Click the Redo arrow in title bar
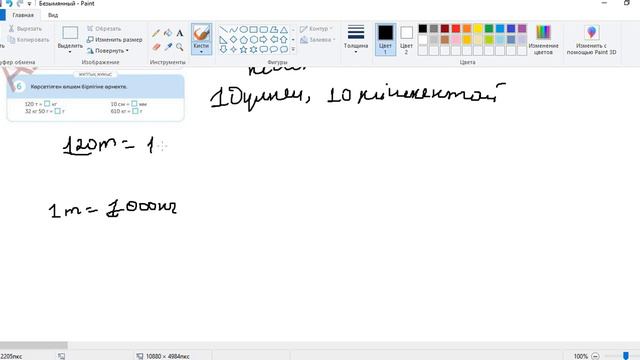The width and height of the screenshot is (640, 360). point(20,3)
